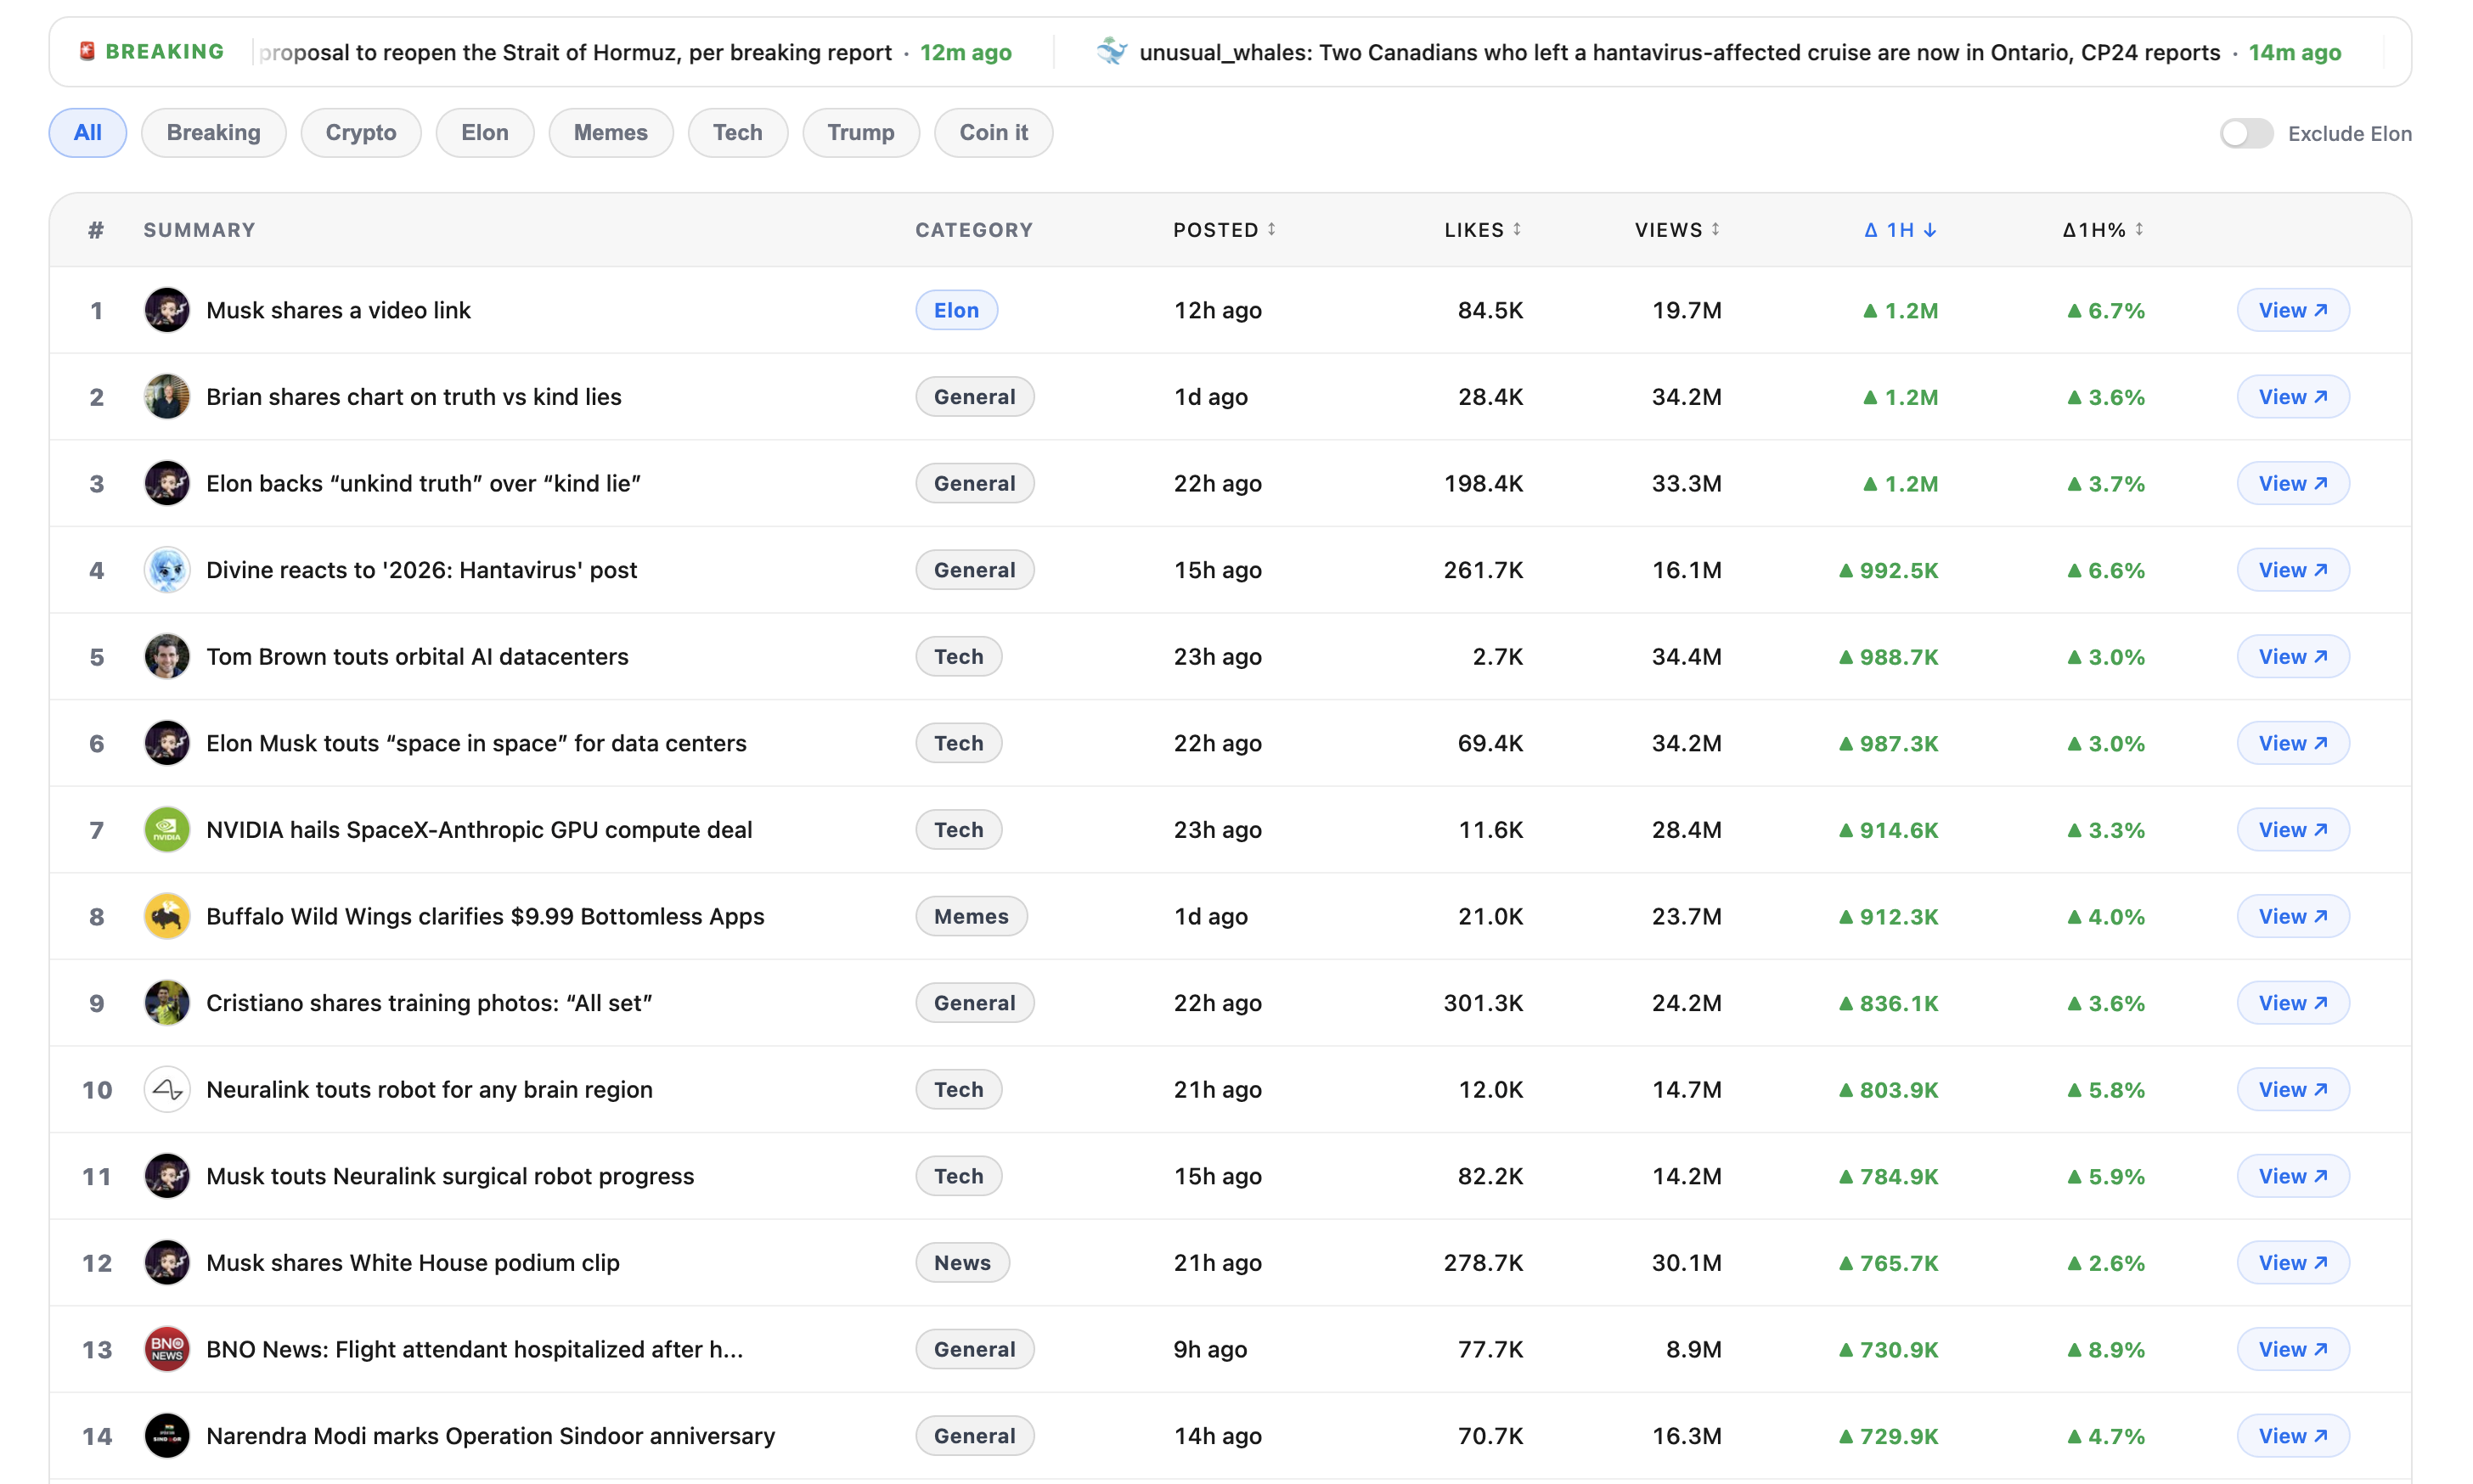Sort table by Views column
2473x1484 pixels.
(x=1677, y=230)
